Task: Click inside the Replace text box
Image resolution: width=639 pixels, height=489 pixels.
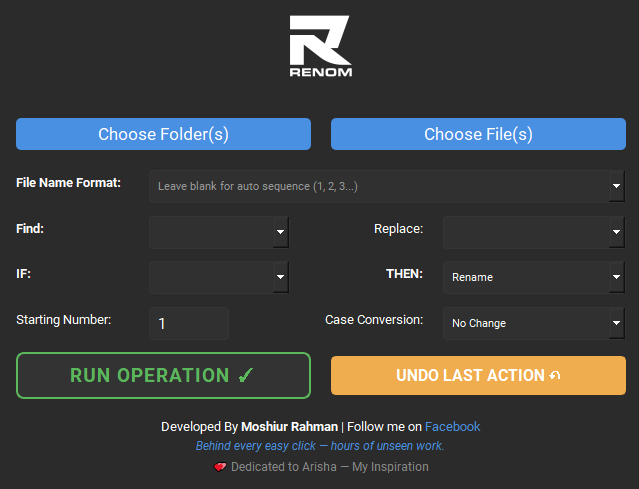Action: click(525, 232)
